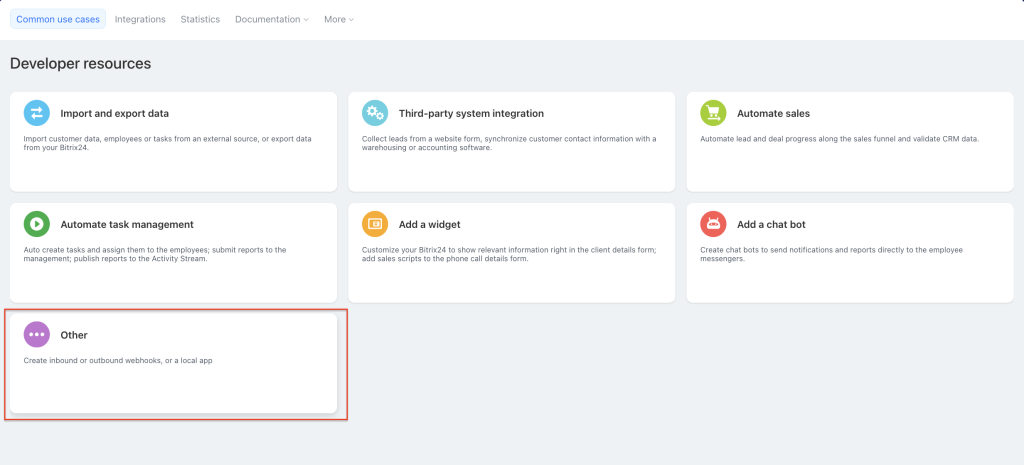Image resolution: width=1024 pixels, height=465 pixels.
Task: Switch to the Integrations tab
Action: (x=140, y=20)
